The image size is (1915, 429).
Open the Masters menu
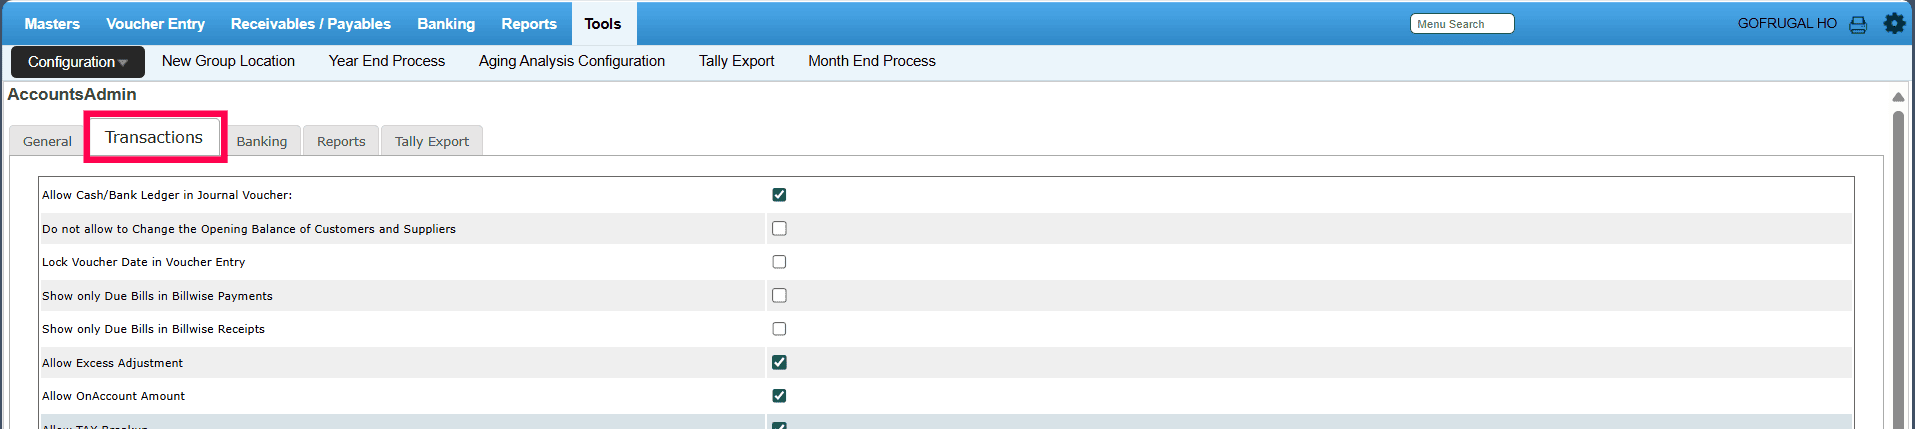click(52, 24)
